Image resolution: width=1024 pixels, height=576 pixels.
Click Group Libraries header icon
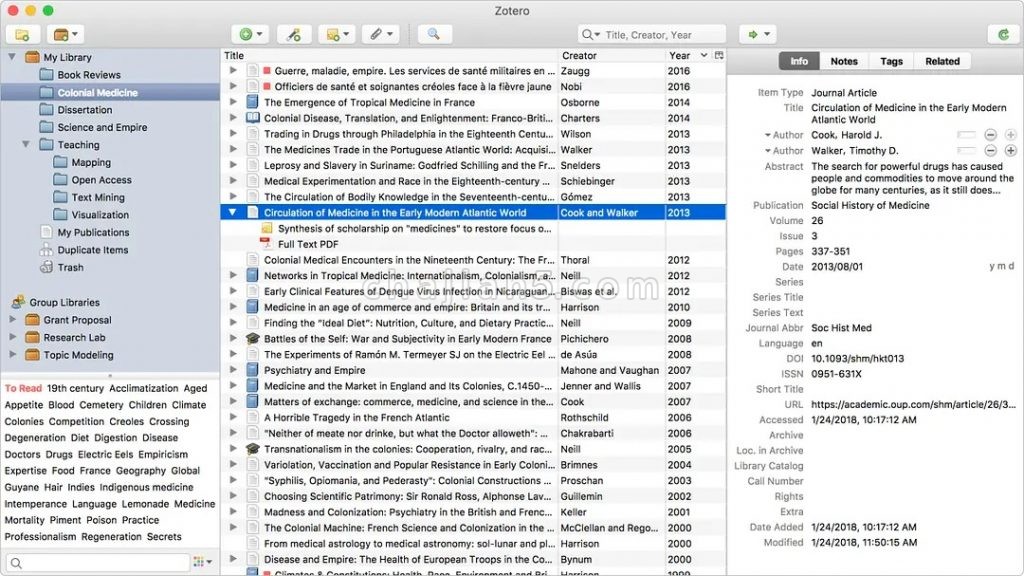tap(18, 302)
